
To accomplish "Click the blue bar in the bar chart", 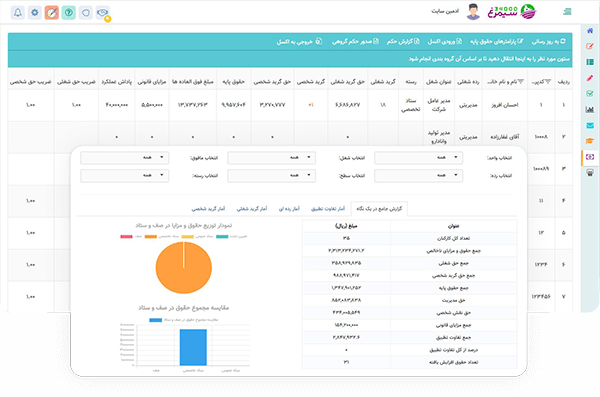I will point(193,347).
